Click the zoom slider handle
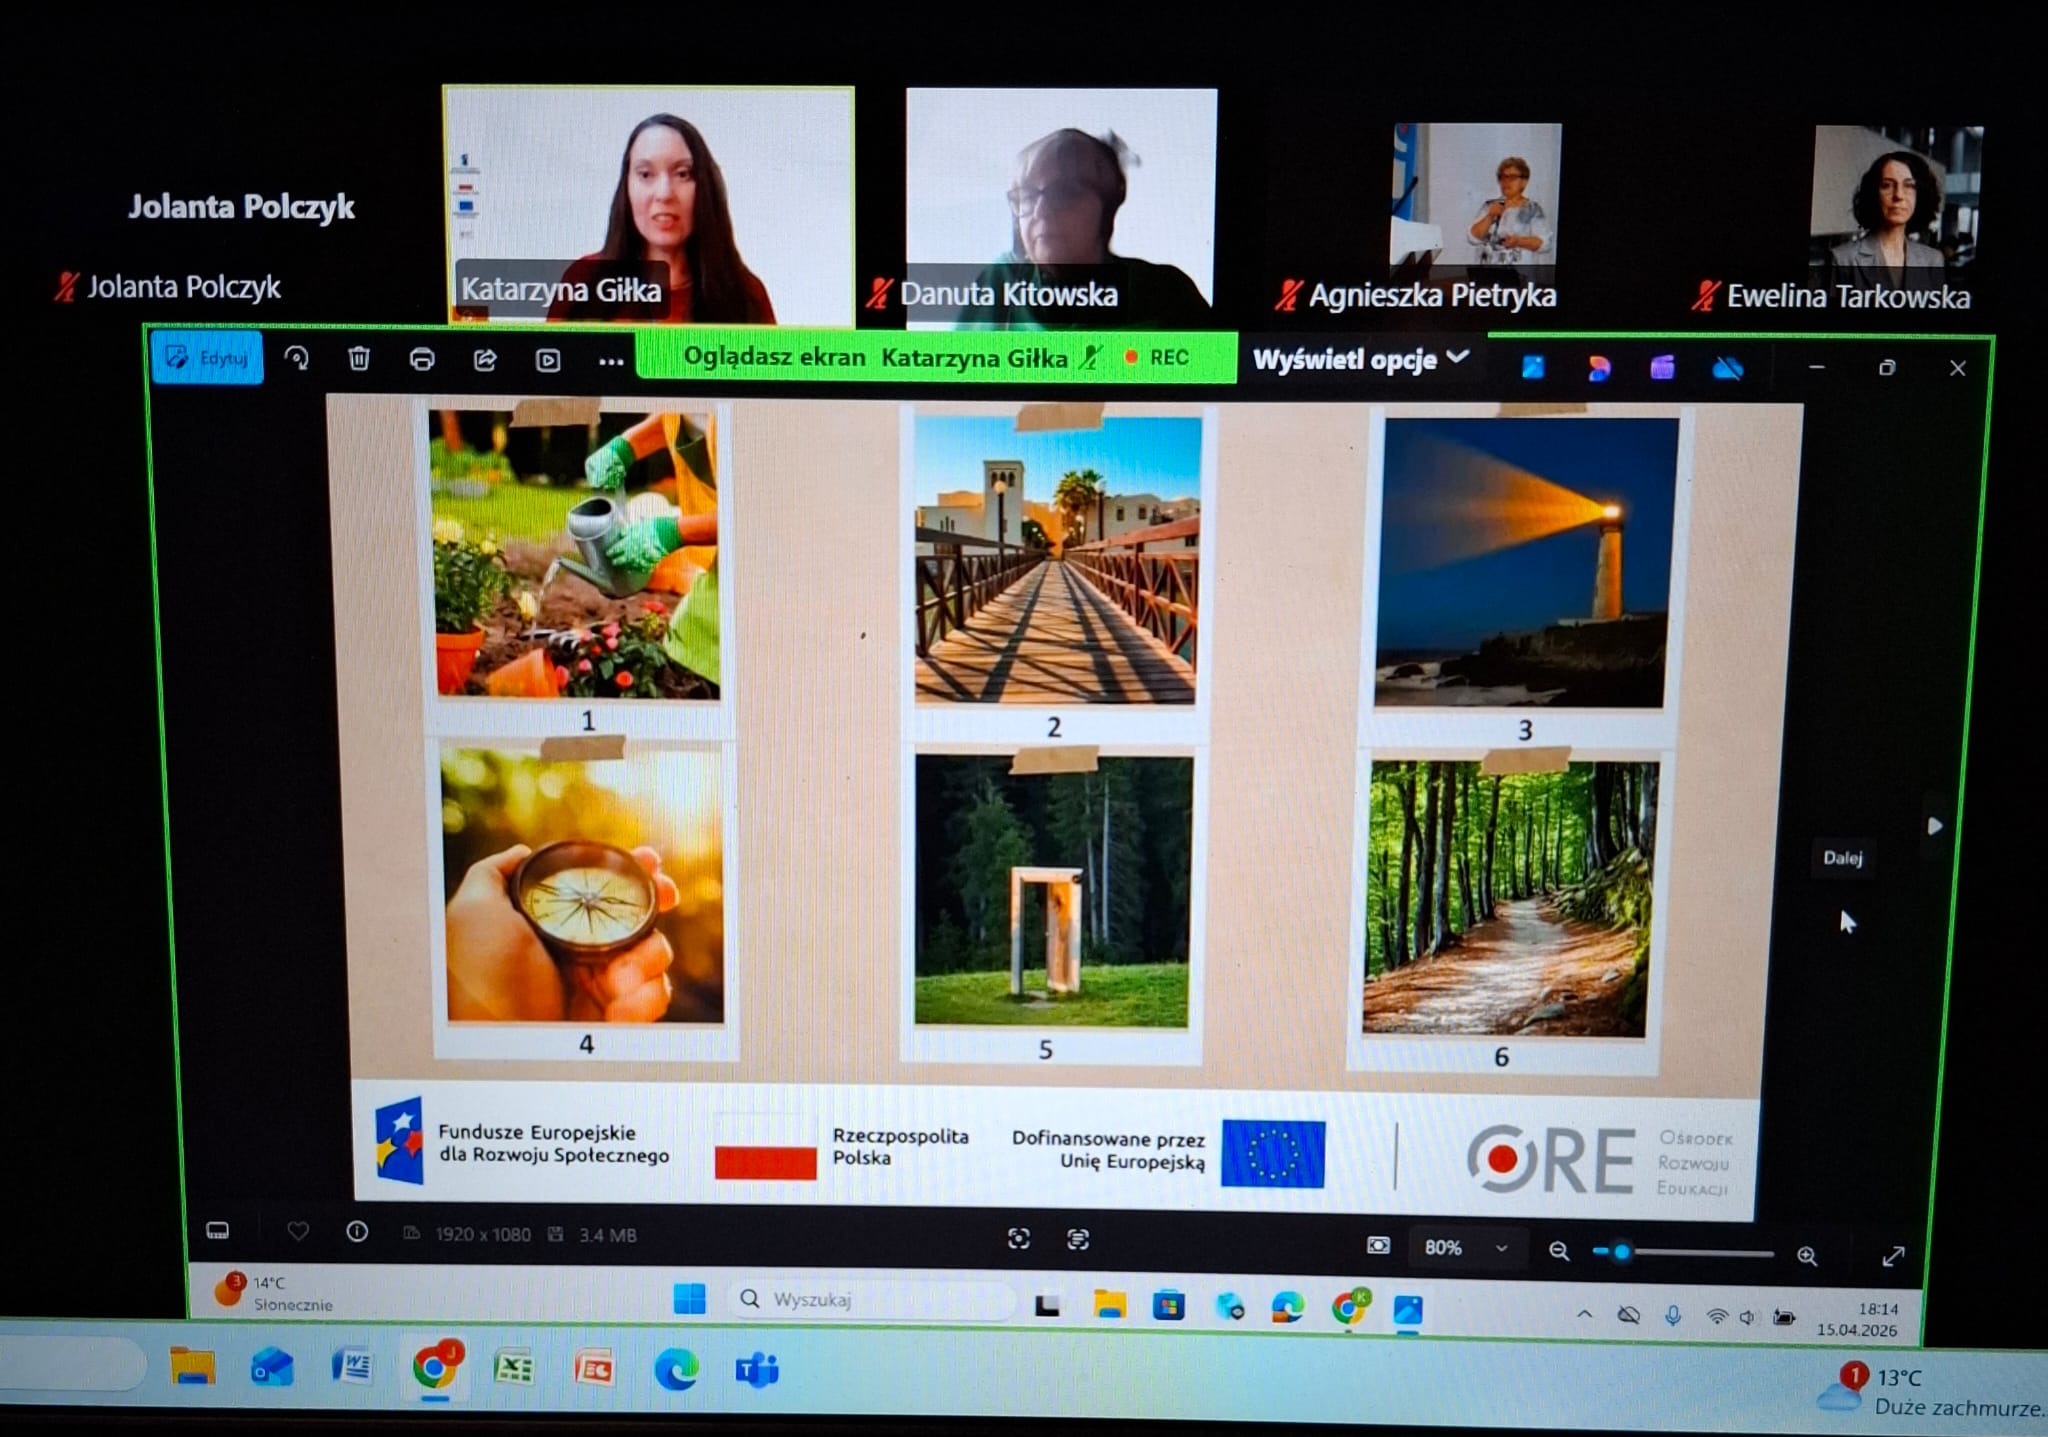2048x1437 pixels. click(x=1621, y=1252)
